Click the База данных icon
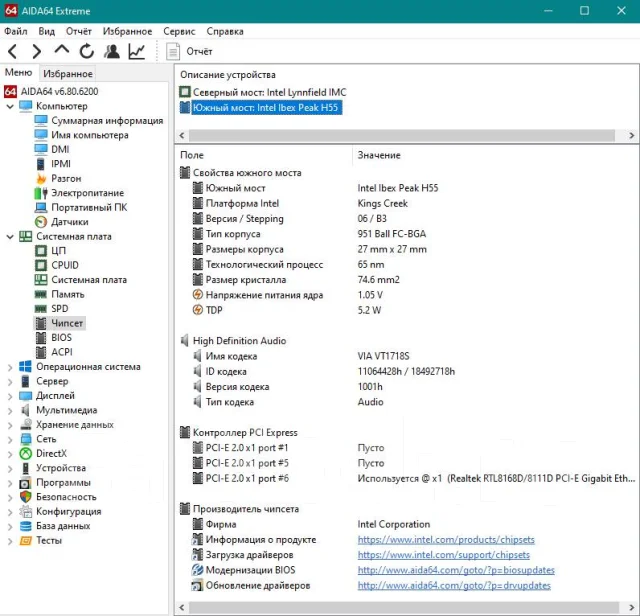Viewport: 640px width, 616px height. [26, 526]
